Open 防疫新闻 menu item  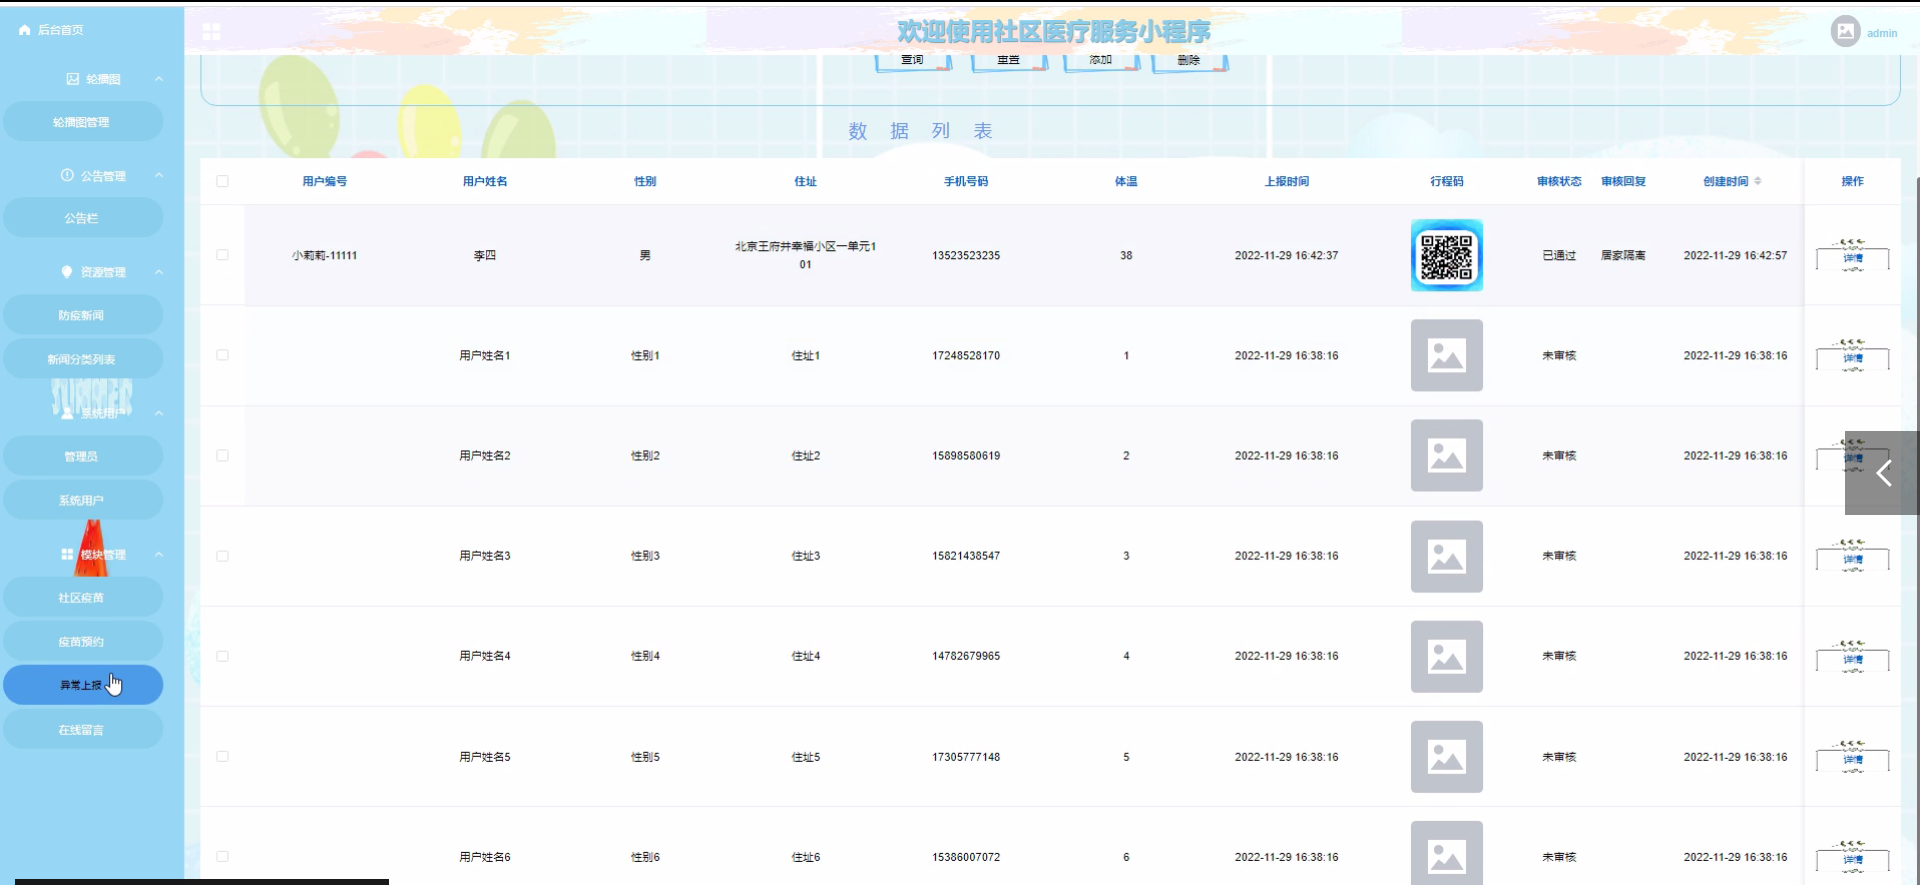coord(83,315)
